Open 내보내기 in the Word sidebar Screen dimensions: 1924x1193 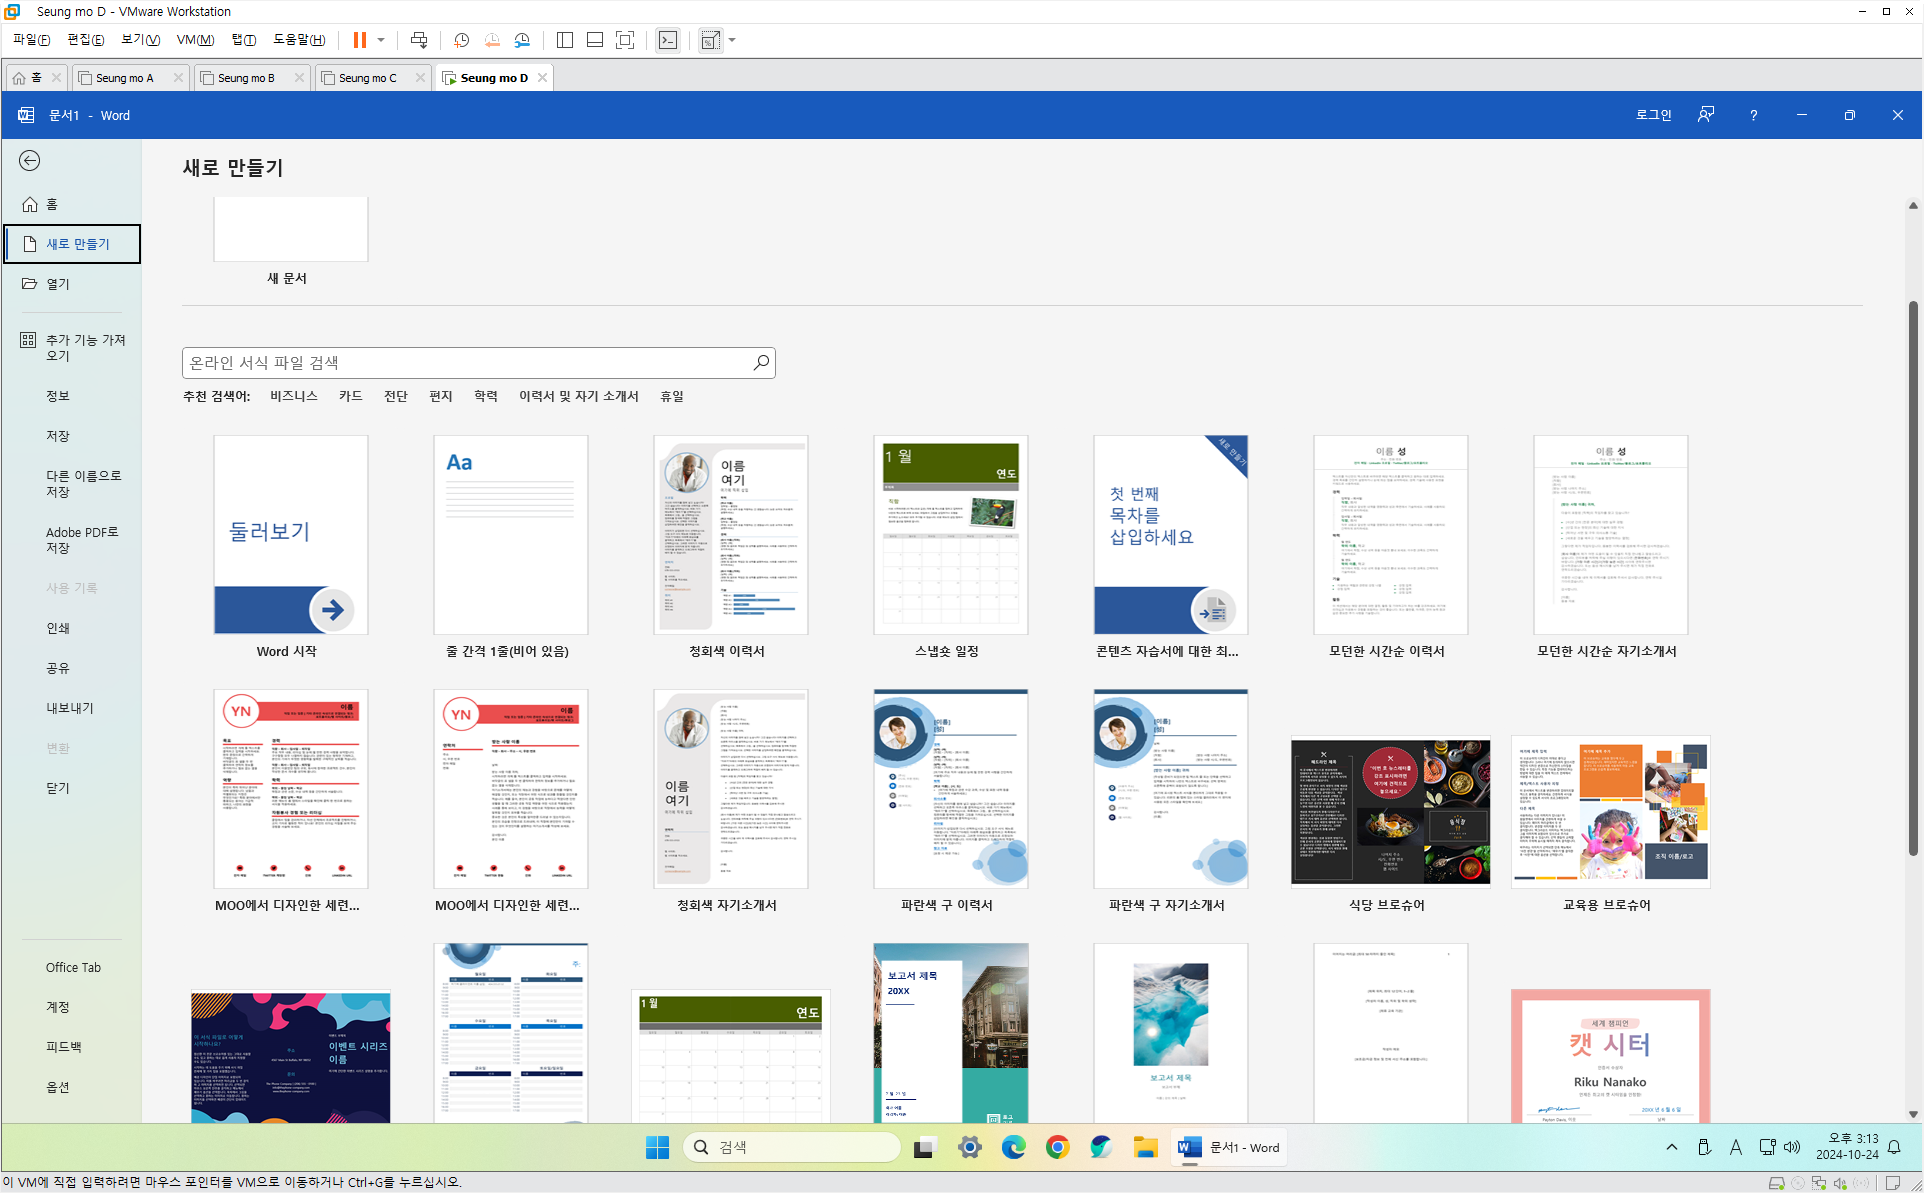click(71, 708)
